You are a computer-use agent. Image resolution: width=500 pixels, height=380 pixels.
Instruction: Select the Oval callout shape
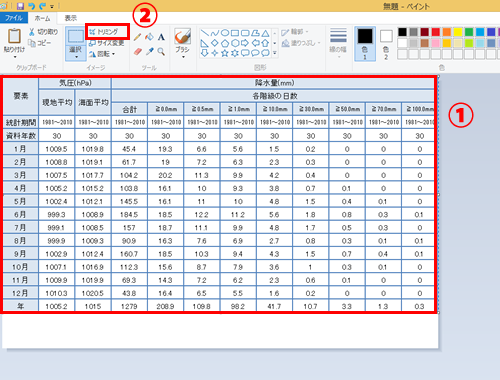[x=255, y=53]
